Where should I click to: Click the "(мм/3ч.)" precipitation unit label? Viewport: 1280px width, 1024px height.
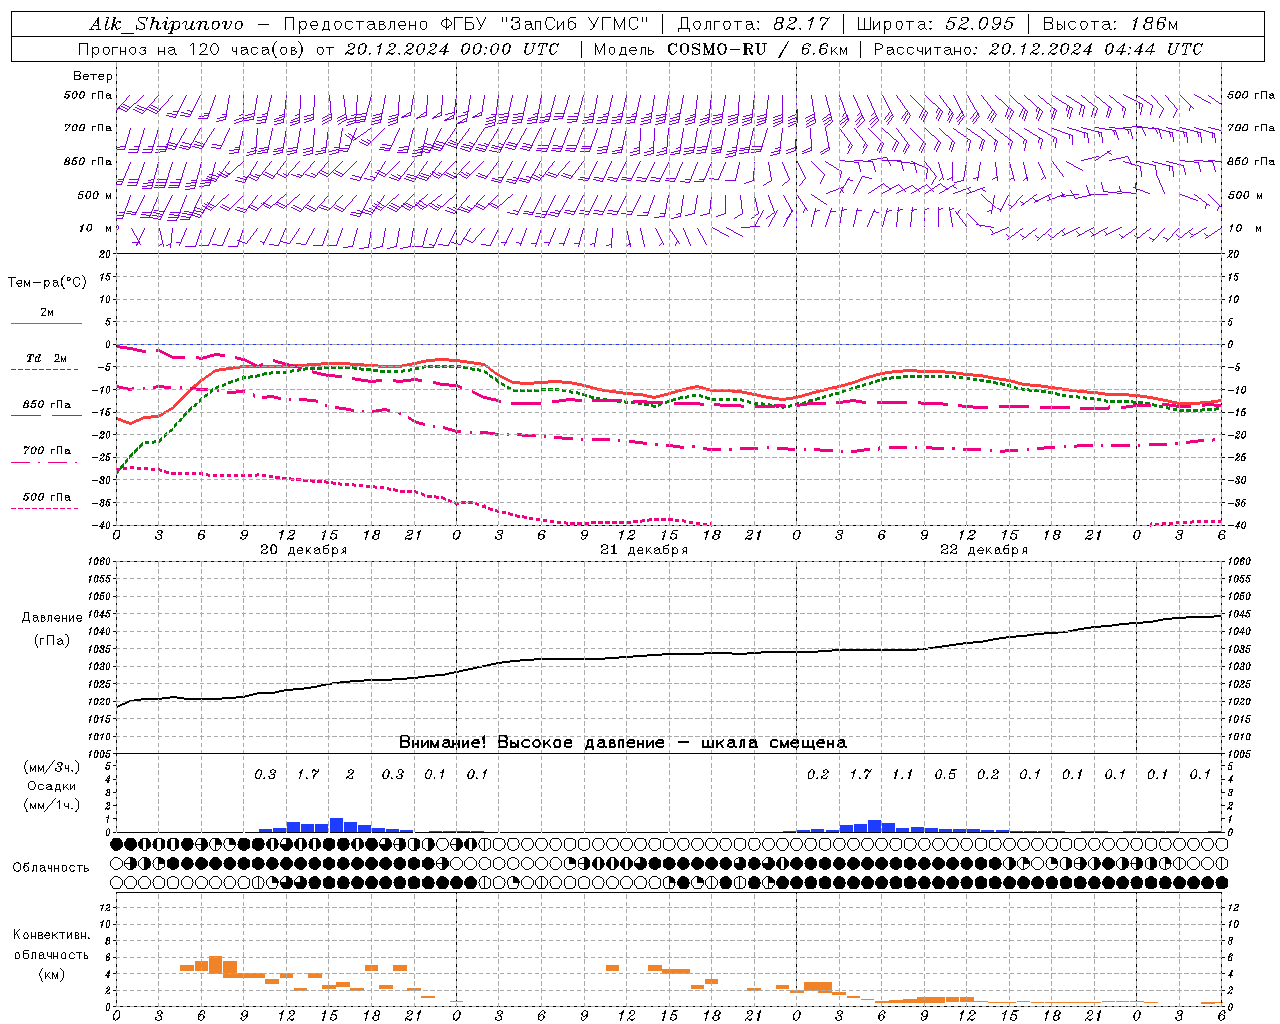pyautogui.click(x=52, y=767)
